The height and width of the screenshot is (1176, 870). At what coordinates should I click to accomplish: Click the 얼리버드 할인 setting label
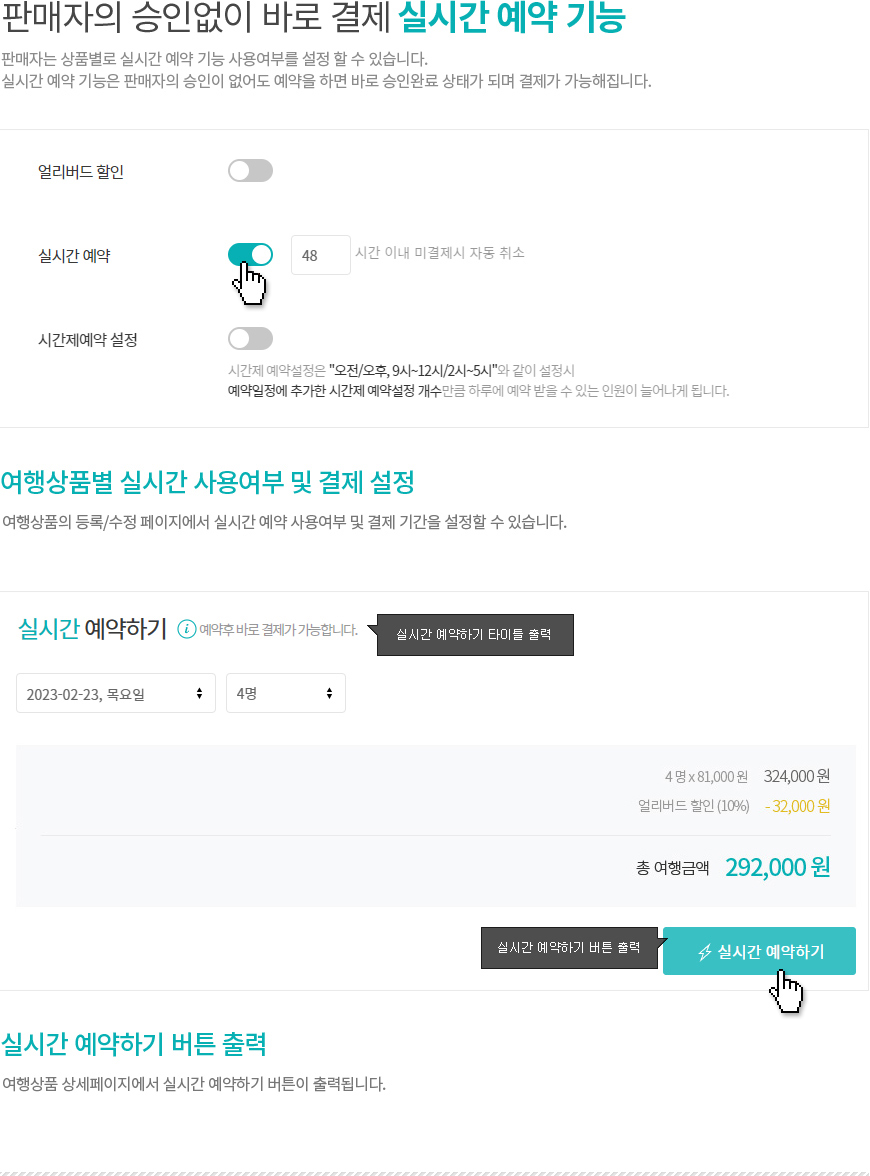click(81, 172)
